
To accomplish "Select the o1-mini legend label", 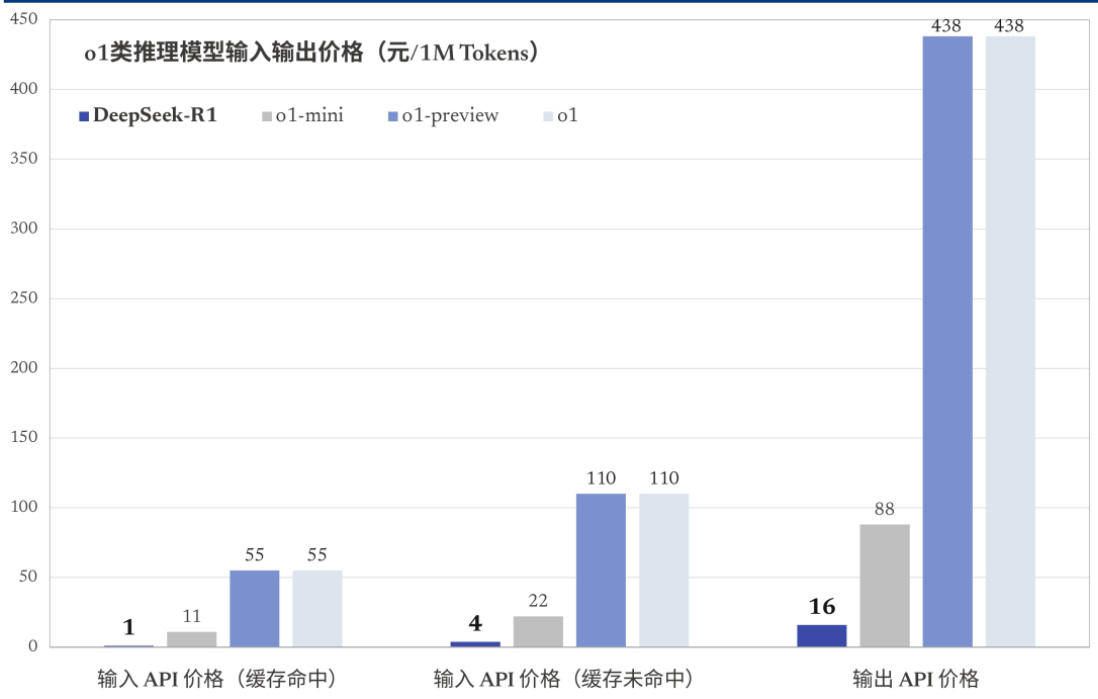I will tap(310, 115).
